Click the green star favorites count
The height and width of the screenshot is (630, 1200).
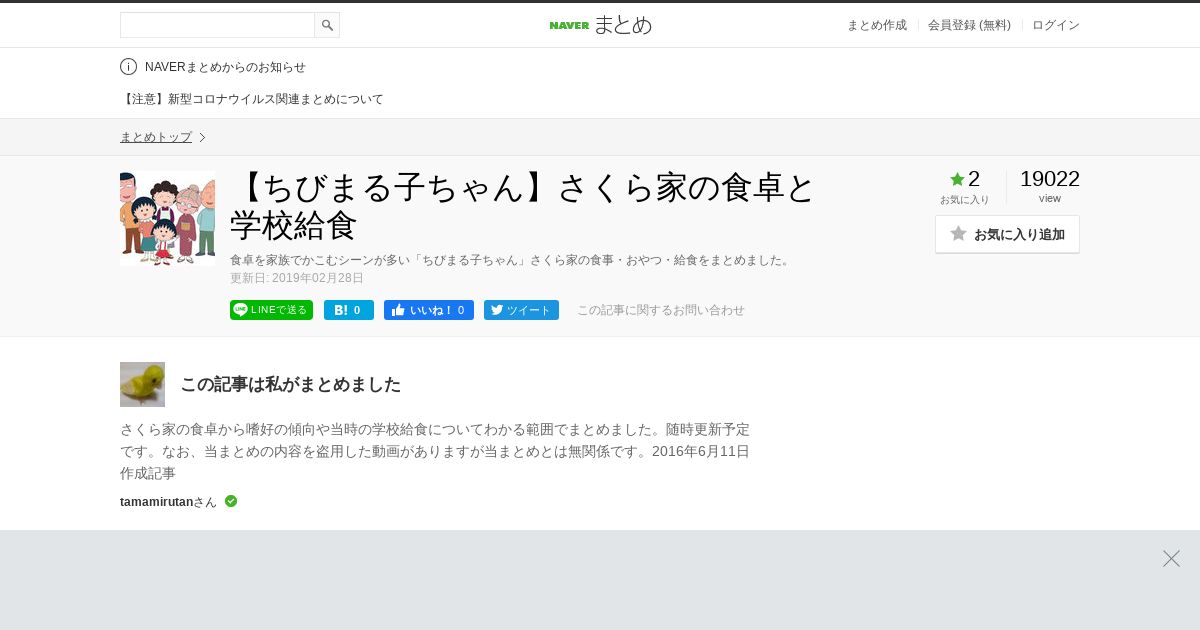coord(965,179)
